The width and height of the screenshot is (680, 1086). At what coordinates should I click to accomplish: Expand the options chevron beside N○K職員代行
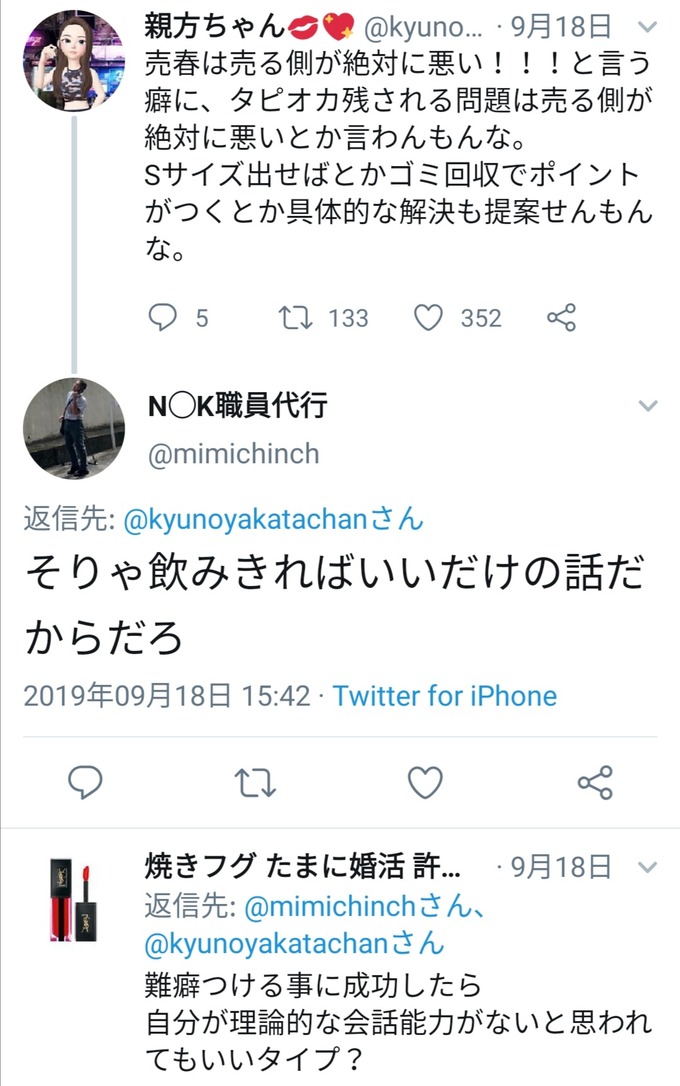coord(648,406)
